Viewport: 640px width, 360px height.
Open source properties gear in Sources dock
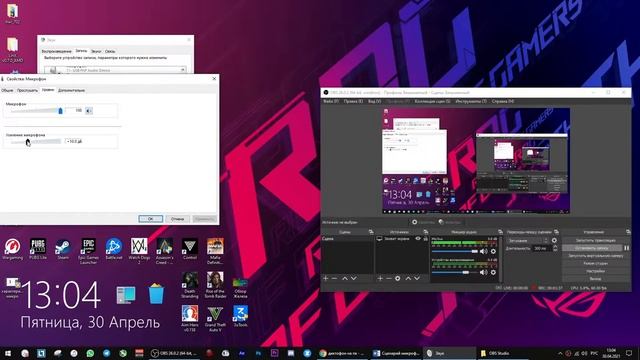click(x=398, y=278)
